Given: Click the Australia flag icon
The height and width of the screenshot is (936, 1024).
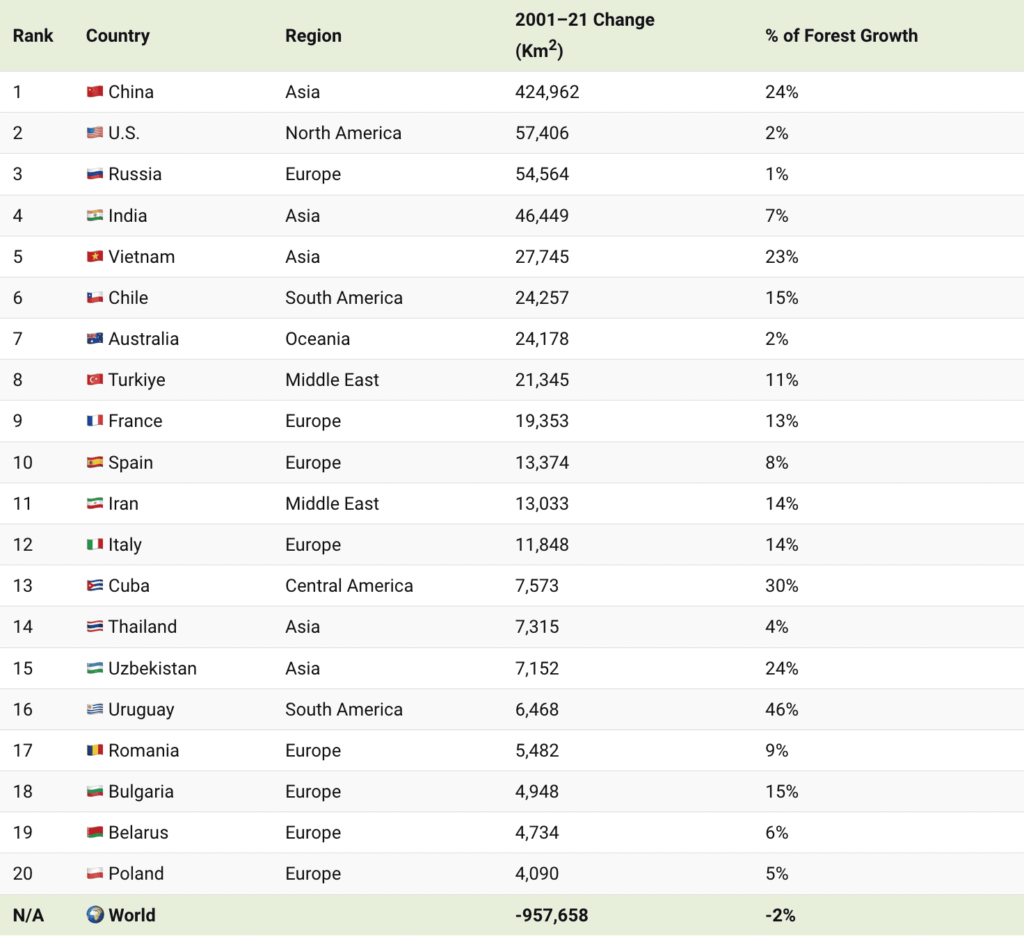Looking at the screenshot, I should tap(95, 339).
